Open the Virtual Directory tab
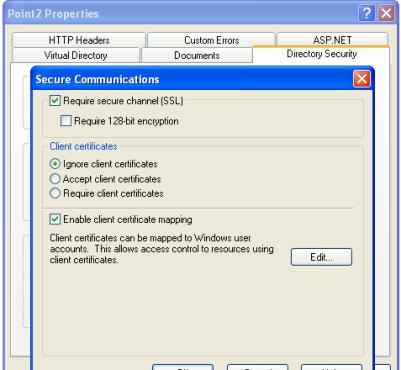401x370 pixels. point(76,55)
